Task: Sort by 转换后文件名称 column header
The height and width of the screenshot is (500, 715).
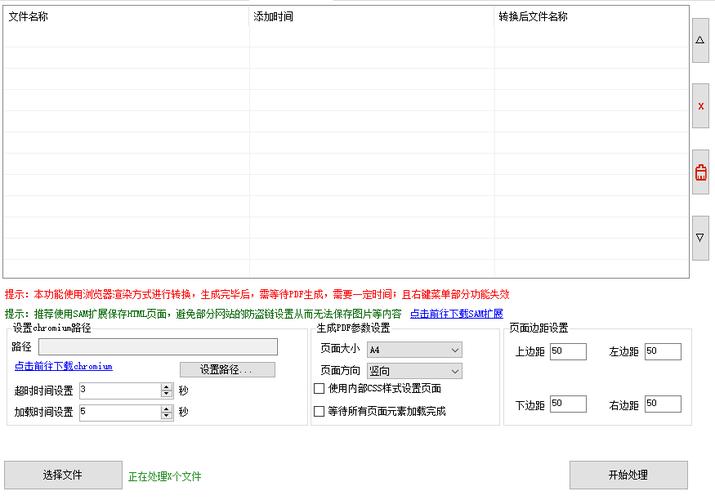Action: coord(591,17)
